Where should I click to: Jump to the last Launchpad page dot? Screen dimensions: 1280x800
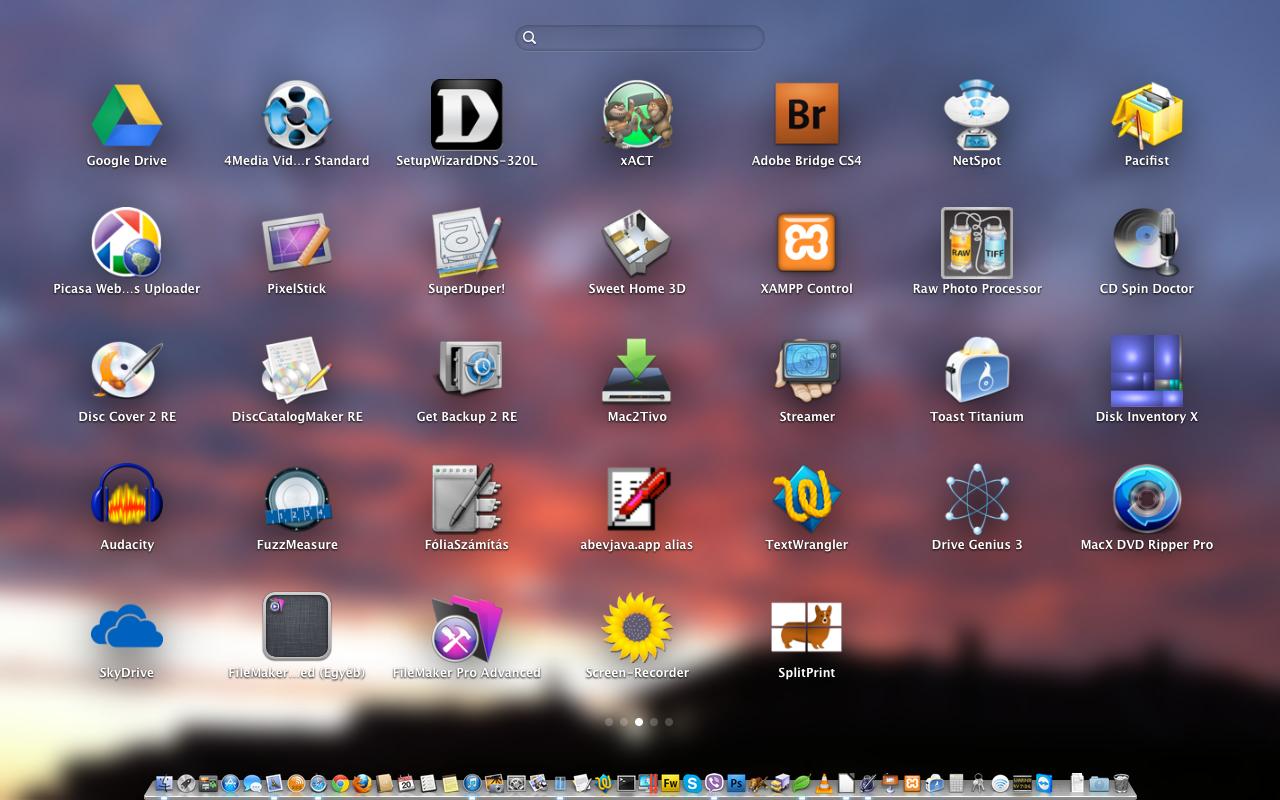(x=669, y=721)
